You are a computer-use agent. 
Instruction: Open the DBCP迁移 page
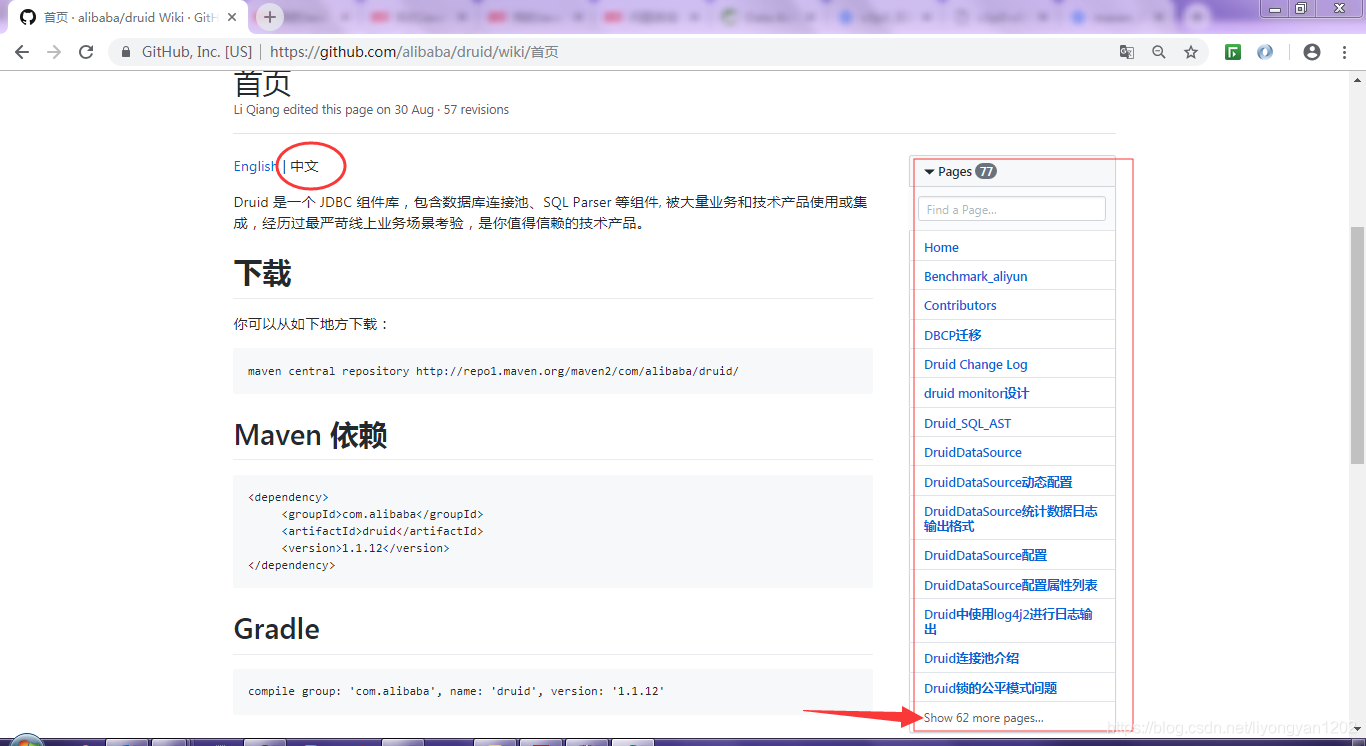click(x=953, y=335)
